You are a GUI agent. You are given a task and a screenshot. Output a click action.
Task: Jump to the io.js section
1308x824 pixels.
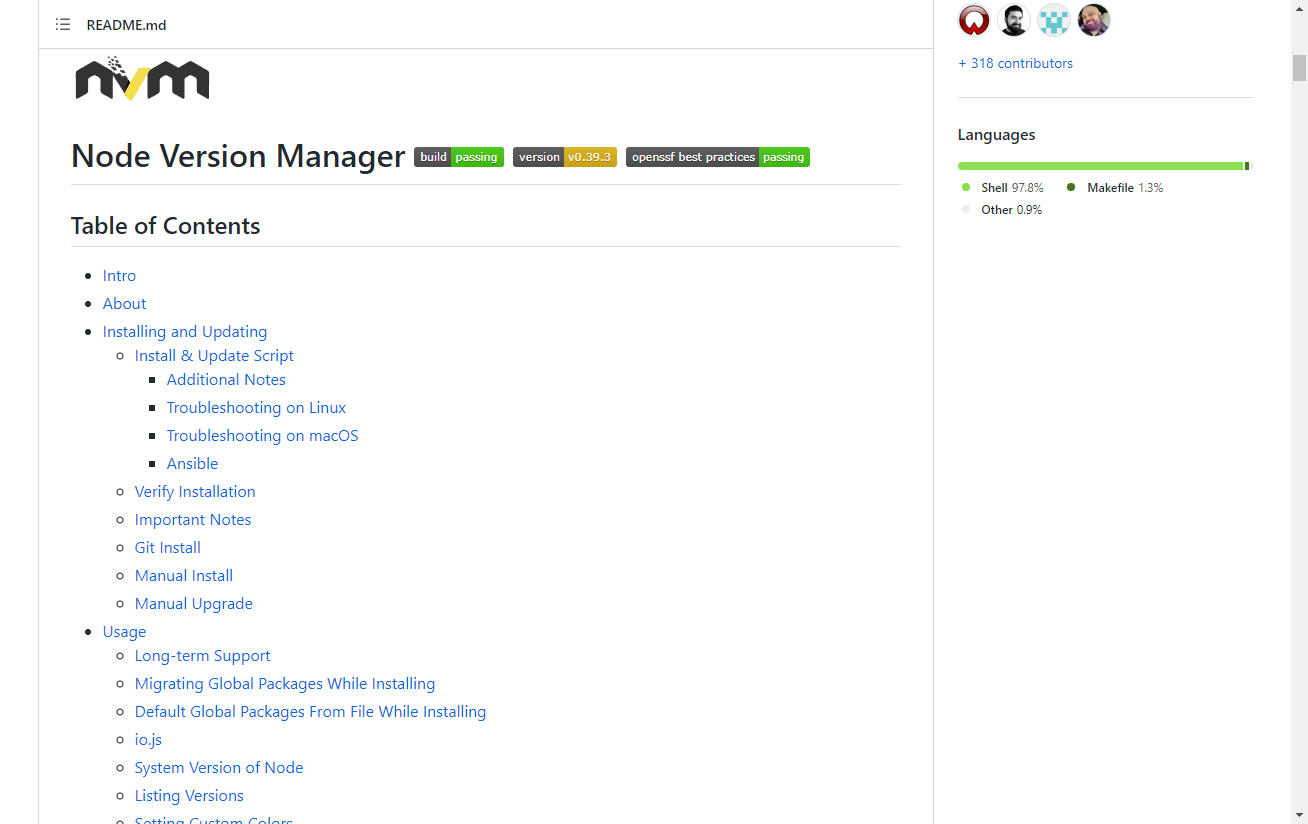coord(148,740)
